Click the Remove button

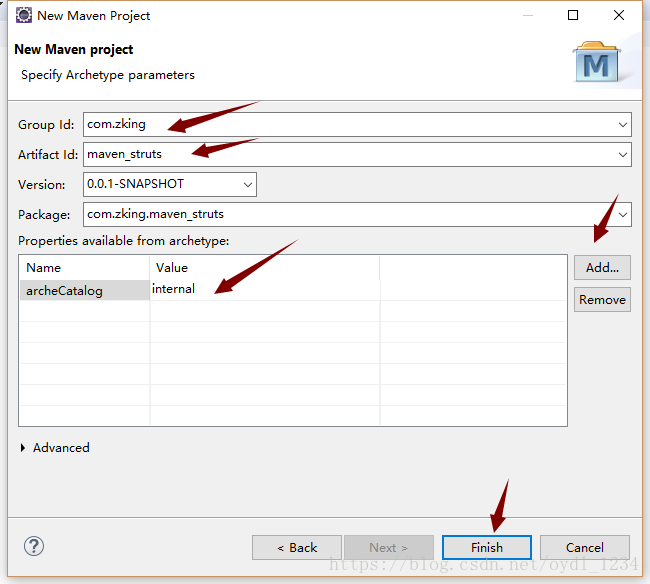(x=602, y=300)
